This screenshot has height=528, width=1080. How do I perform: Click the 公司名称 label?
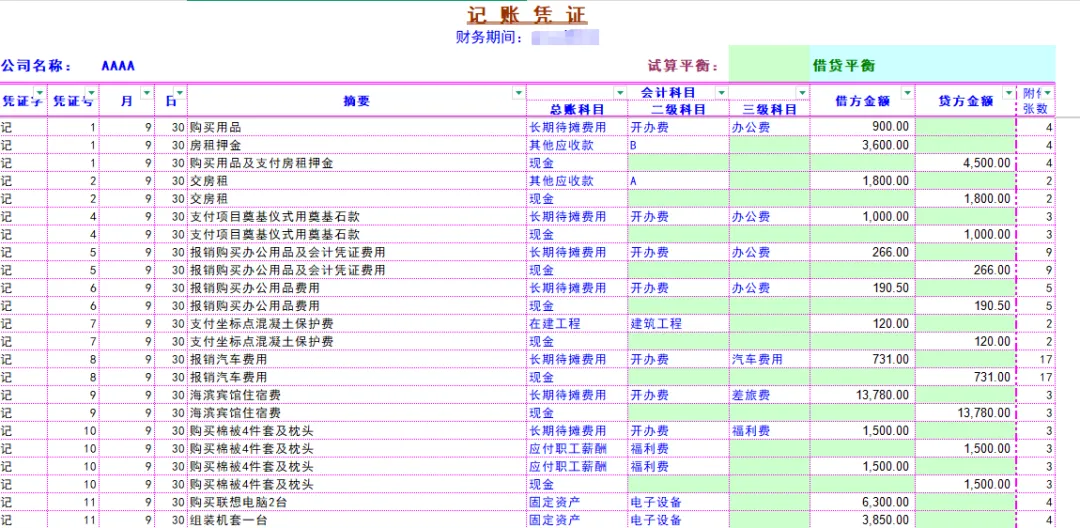pyautogui.click(x=37, y=66)
